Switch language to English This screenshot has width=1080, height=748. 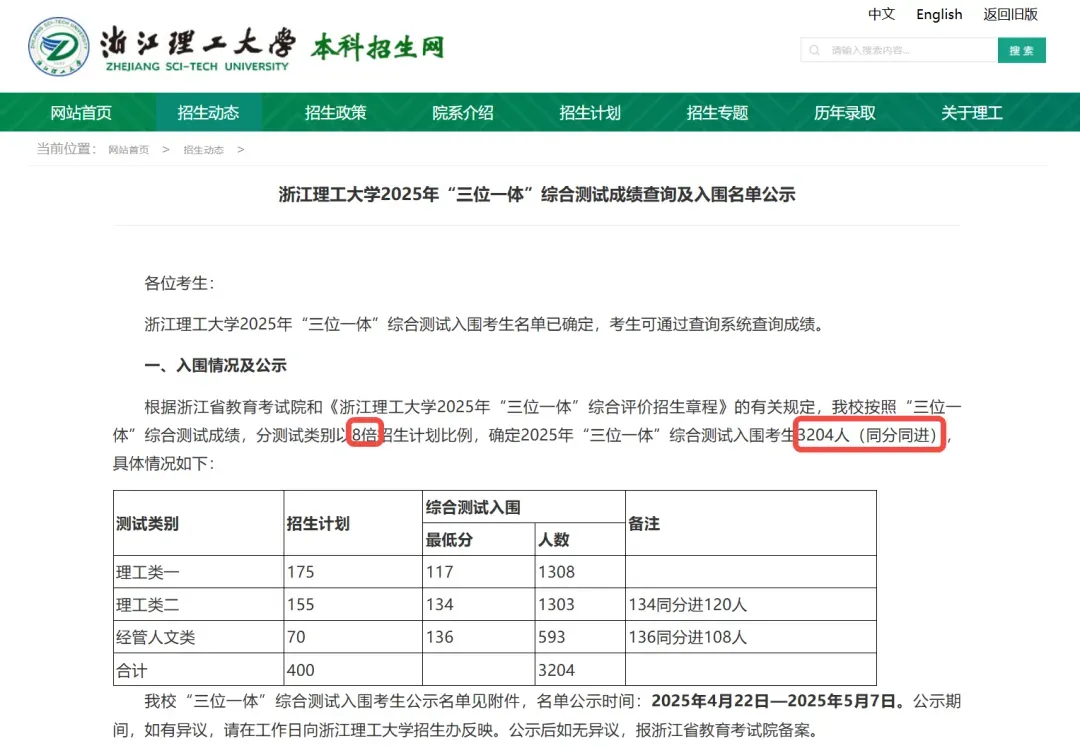tap(939, 14)
